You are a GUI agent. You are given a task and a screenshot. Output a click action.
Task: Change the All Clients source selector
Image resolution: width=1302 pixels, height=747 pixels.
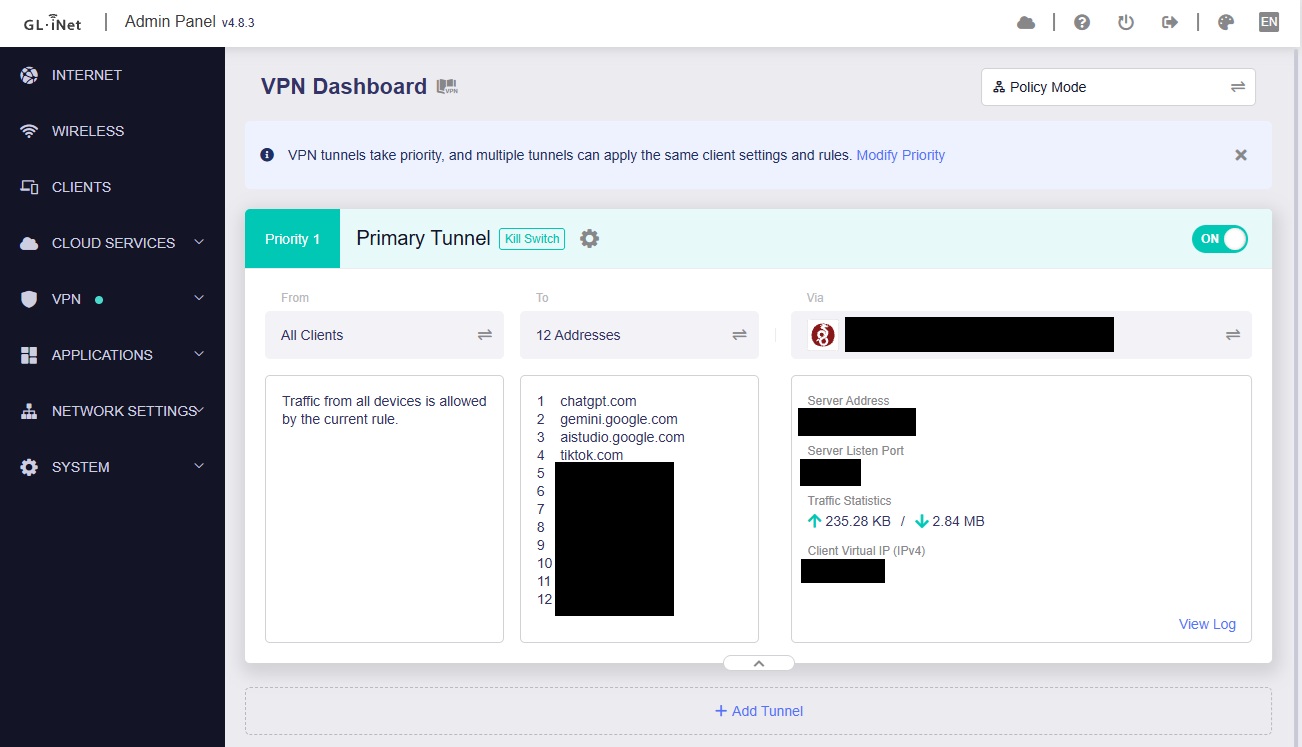(385, 335)
